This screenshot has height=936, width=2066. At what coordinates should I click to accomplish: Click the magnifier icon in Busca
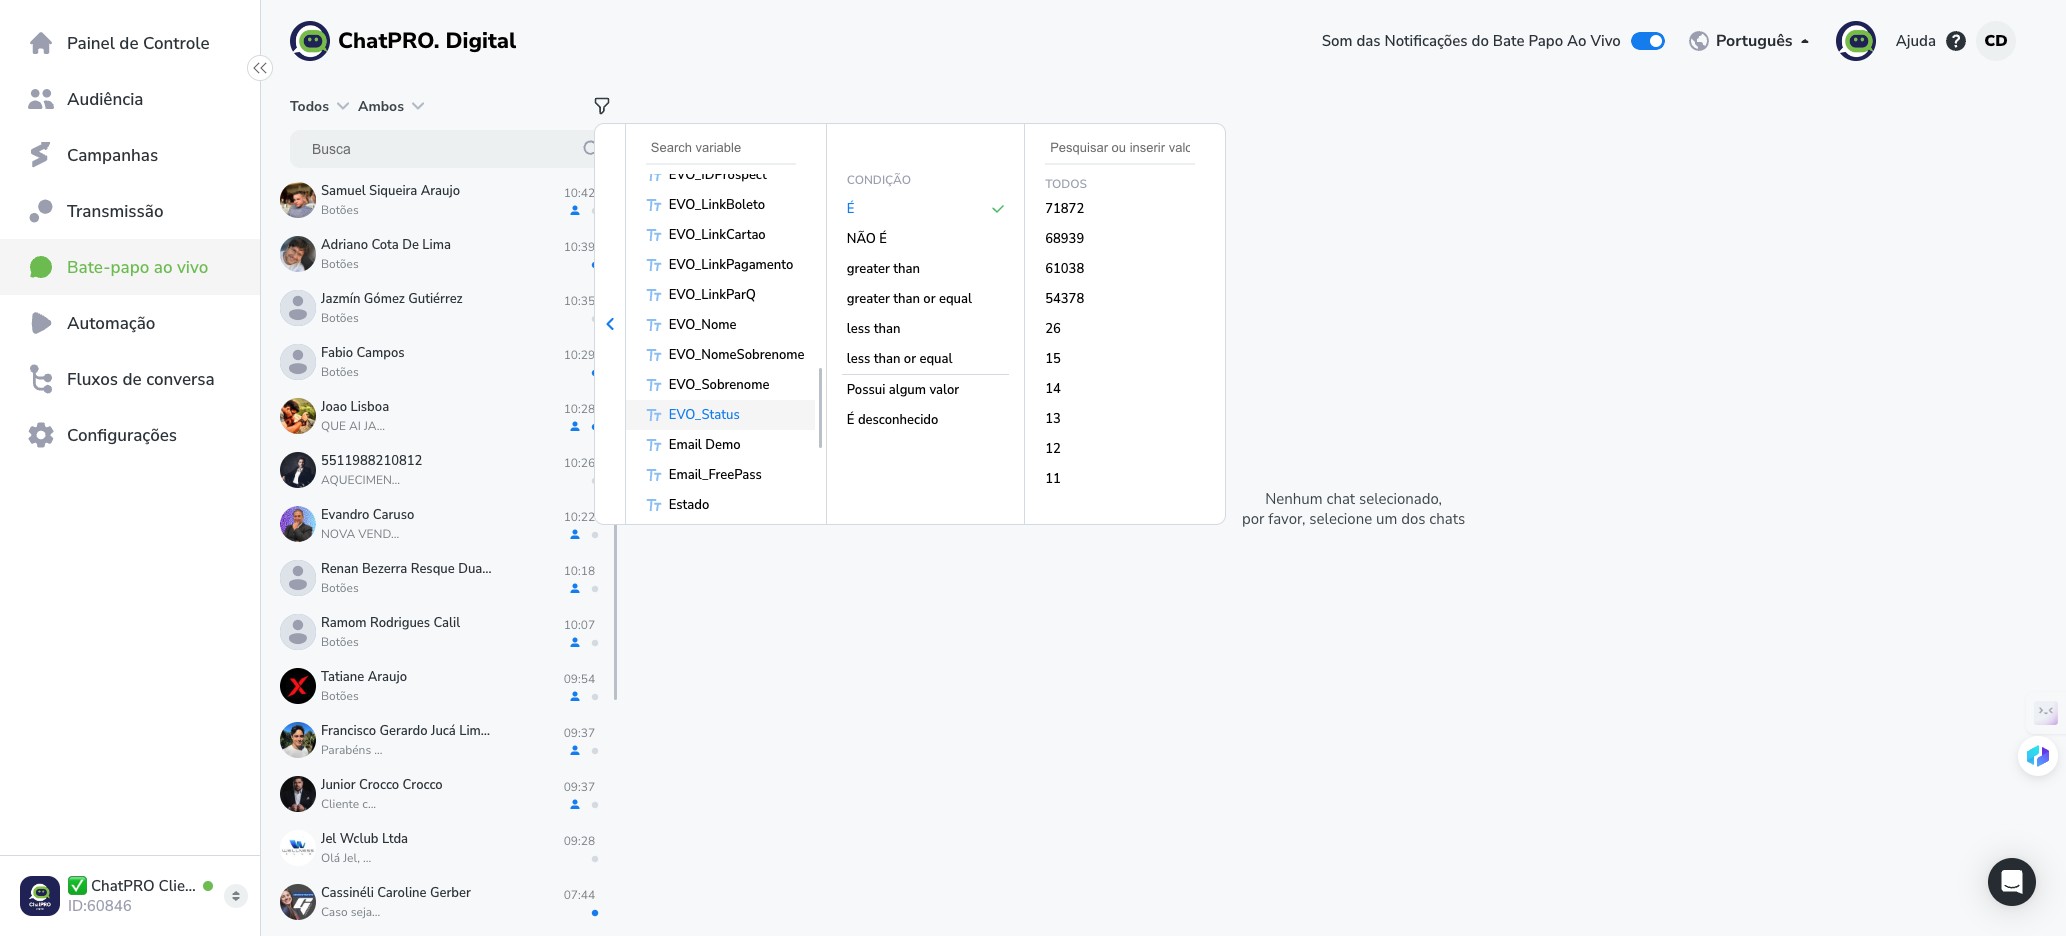(589, 148)
